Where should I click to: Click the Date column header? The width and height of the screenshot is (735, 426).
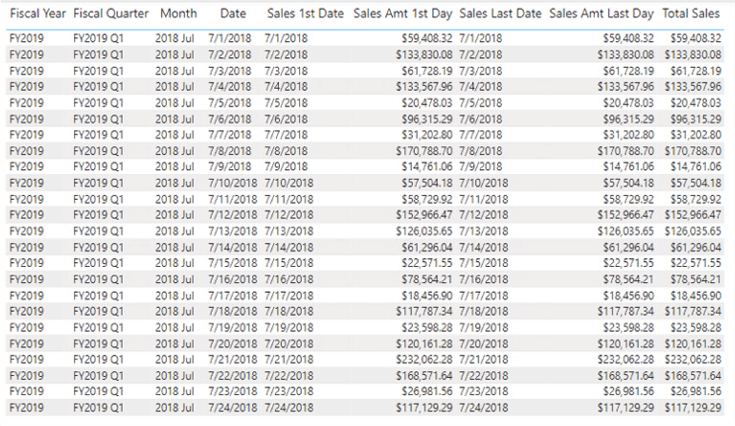232,14
